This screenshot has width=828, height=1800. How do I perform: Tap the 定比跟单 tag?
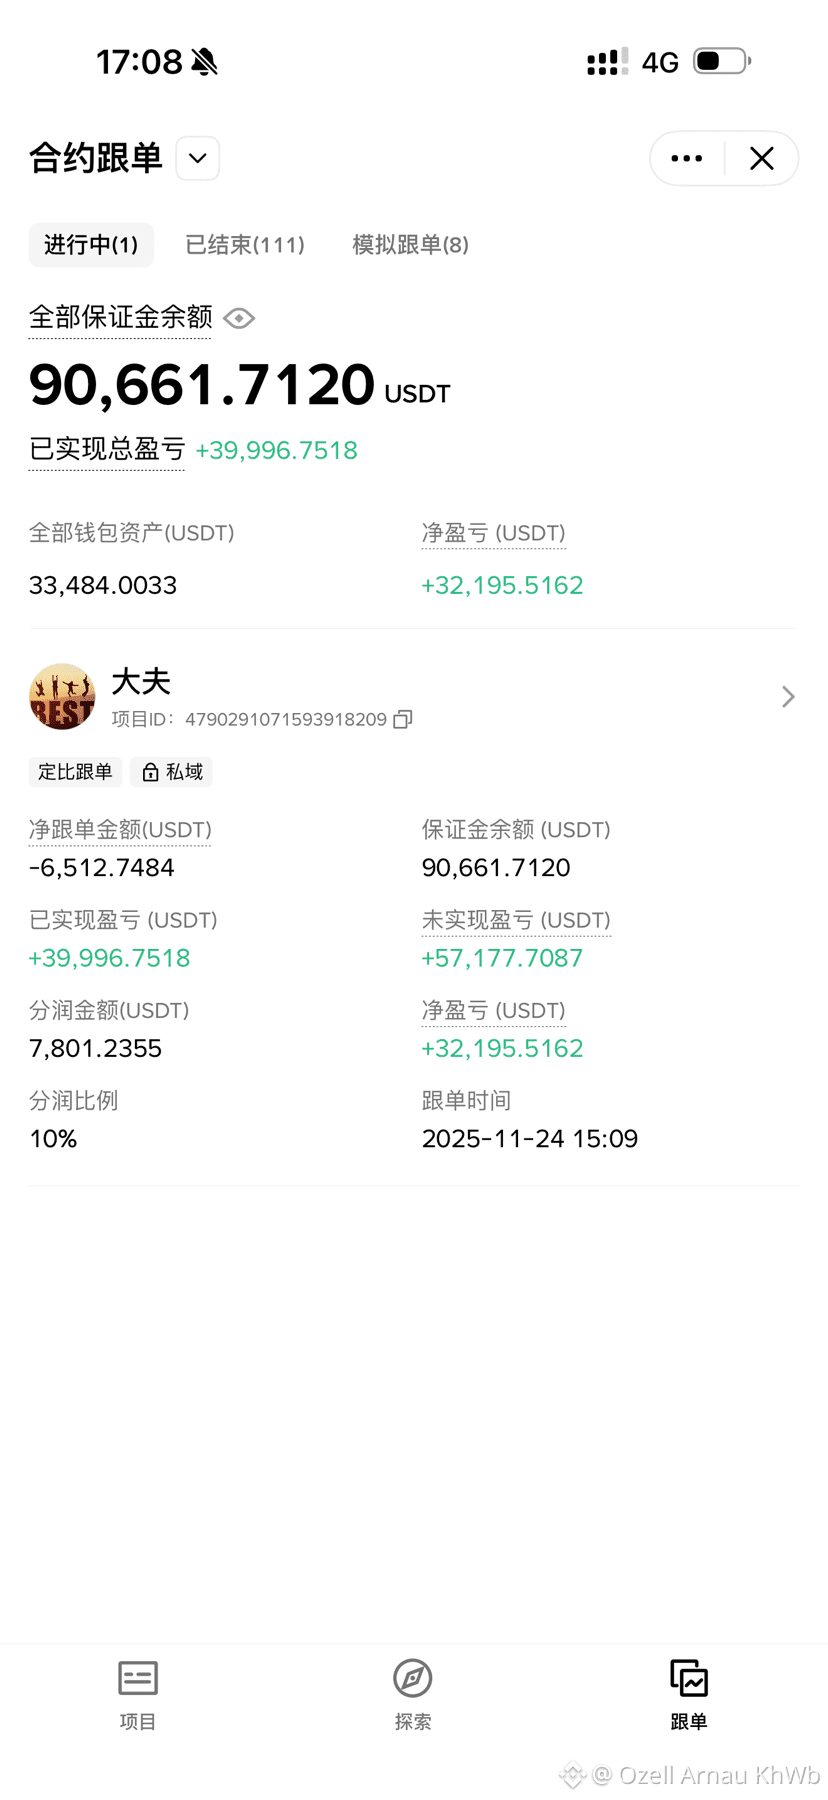(75, 772)
